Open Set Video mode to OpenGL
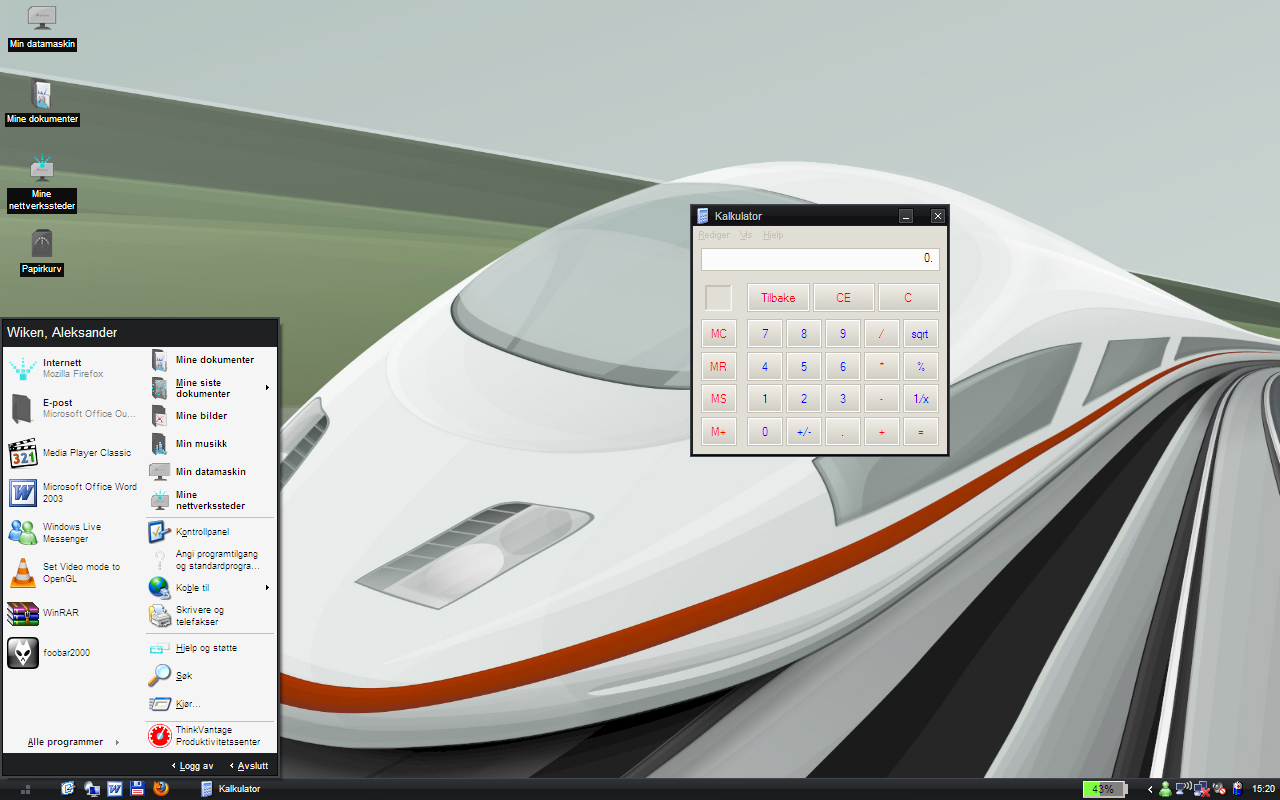 coord(73,573)
